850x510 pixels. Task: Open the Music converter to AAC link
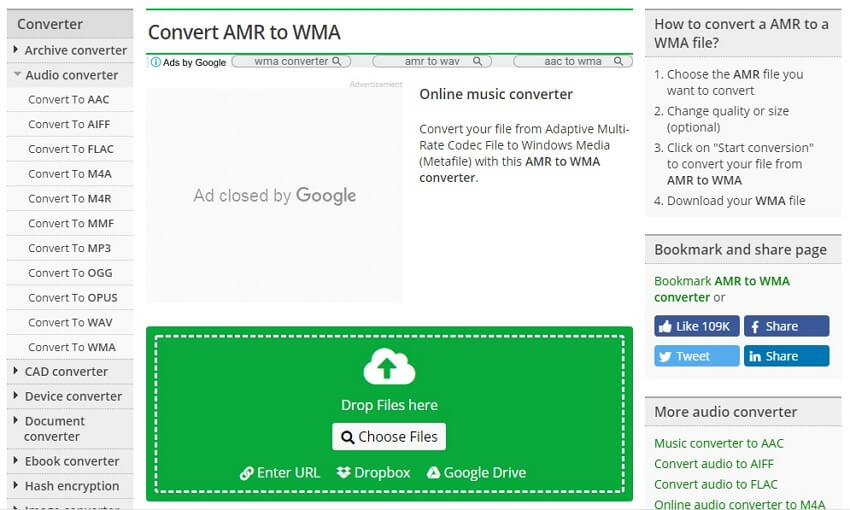click(x=719, y=444)
